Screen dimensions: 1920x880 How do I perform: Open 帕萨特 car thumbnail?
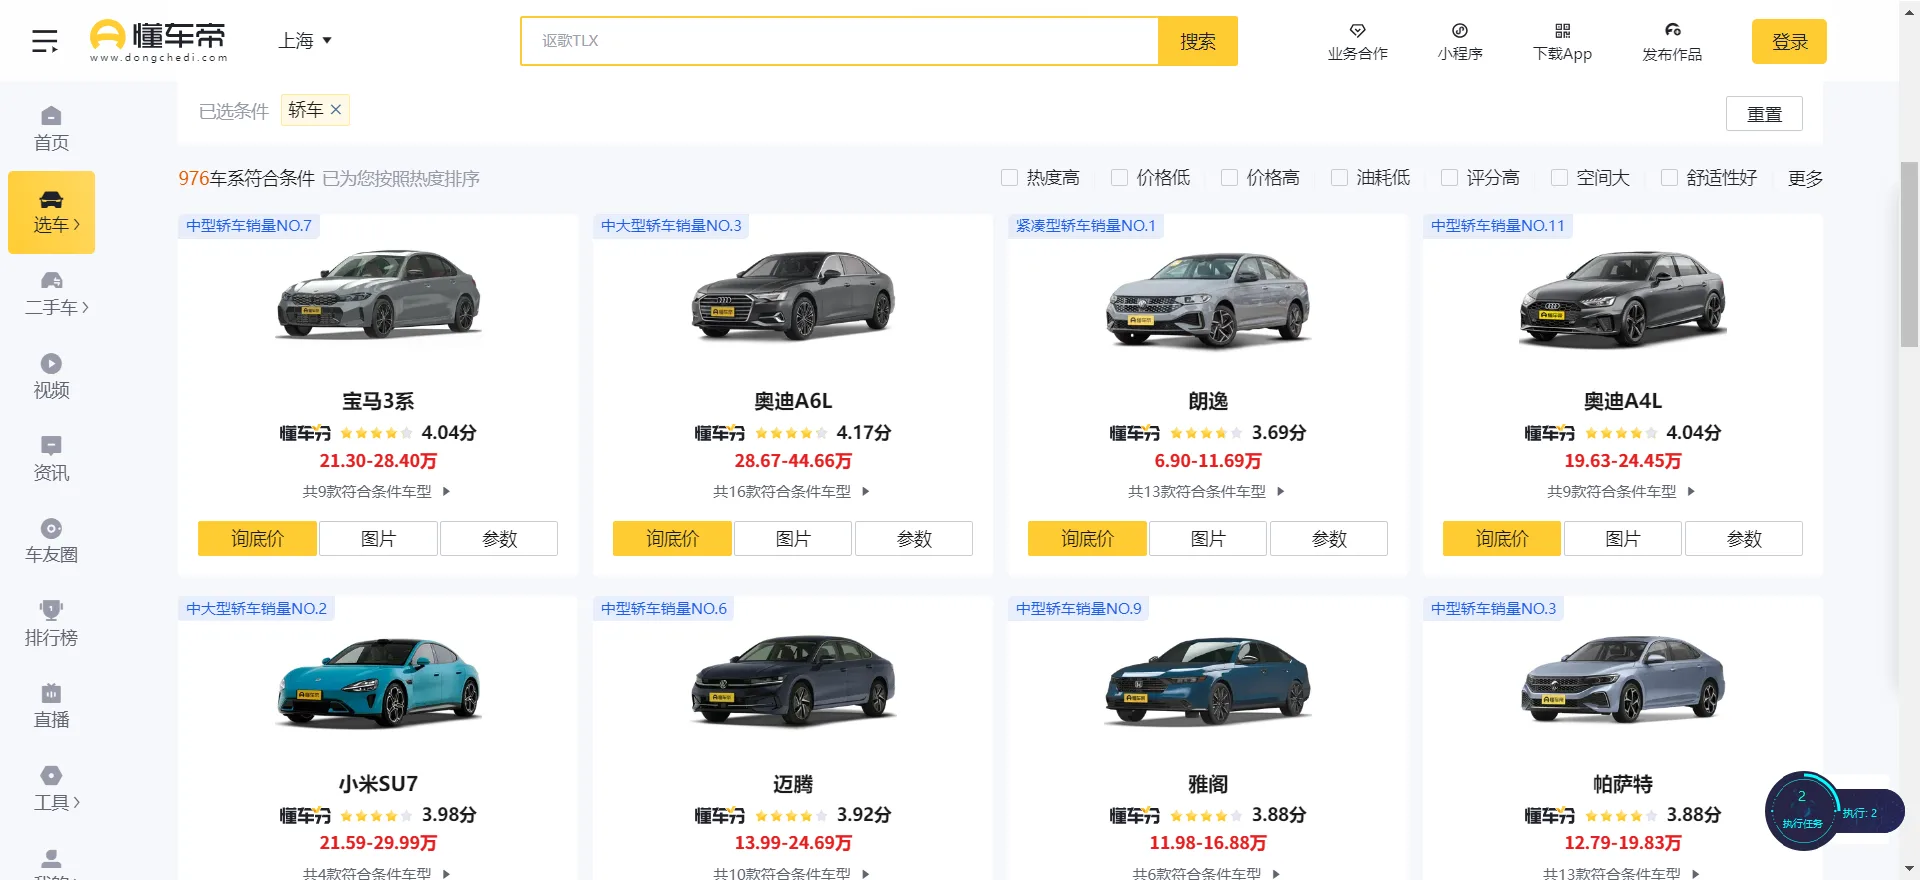coord(1623,680)
